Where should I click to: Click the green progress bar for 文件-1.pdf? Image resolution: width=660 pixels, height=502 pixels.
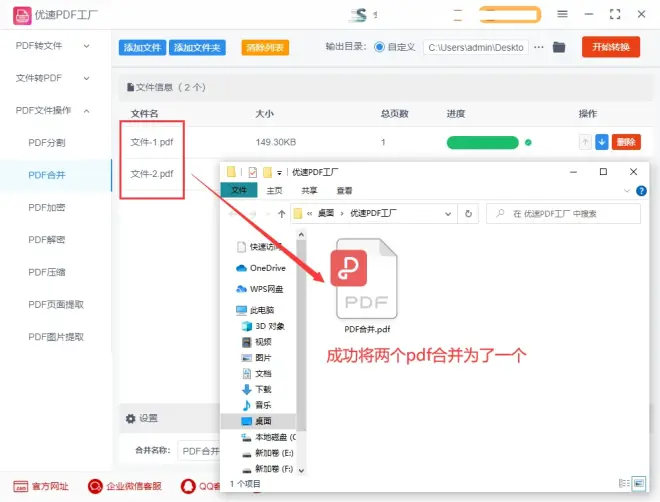click(x=482, y=143)
